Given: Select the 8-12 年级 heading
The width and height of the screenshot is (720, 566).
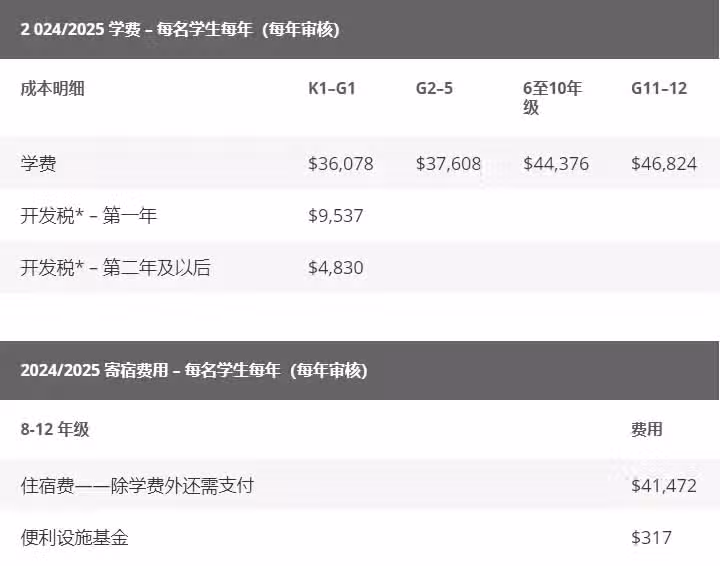Looking at the screenshot, I should pyautogui.click(x=55, y=430).
